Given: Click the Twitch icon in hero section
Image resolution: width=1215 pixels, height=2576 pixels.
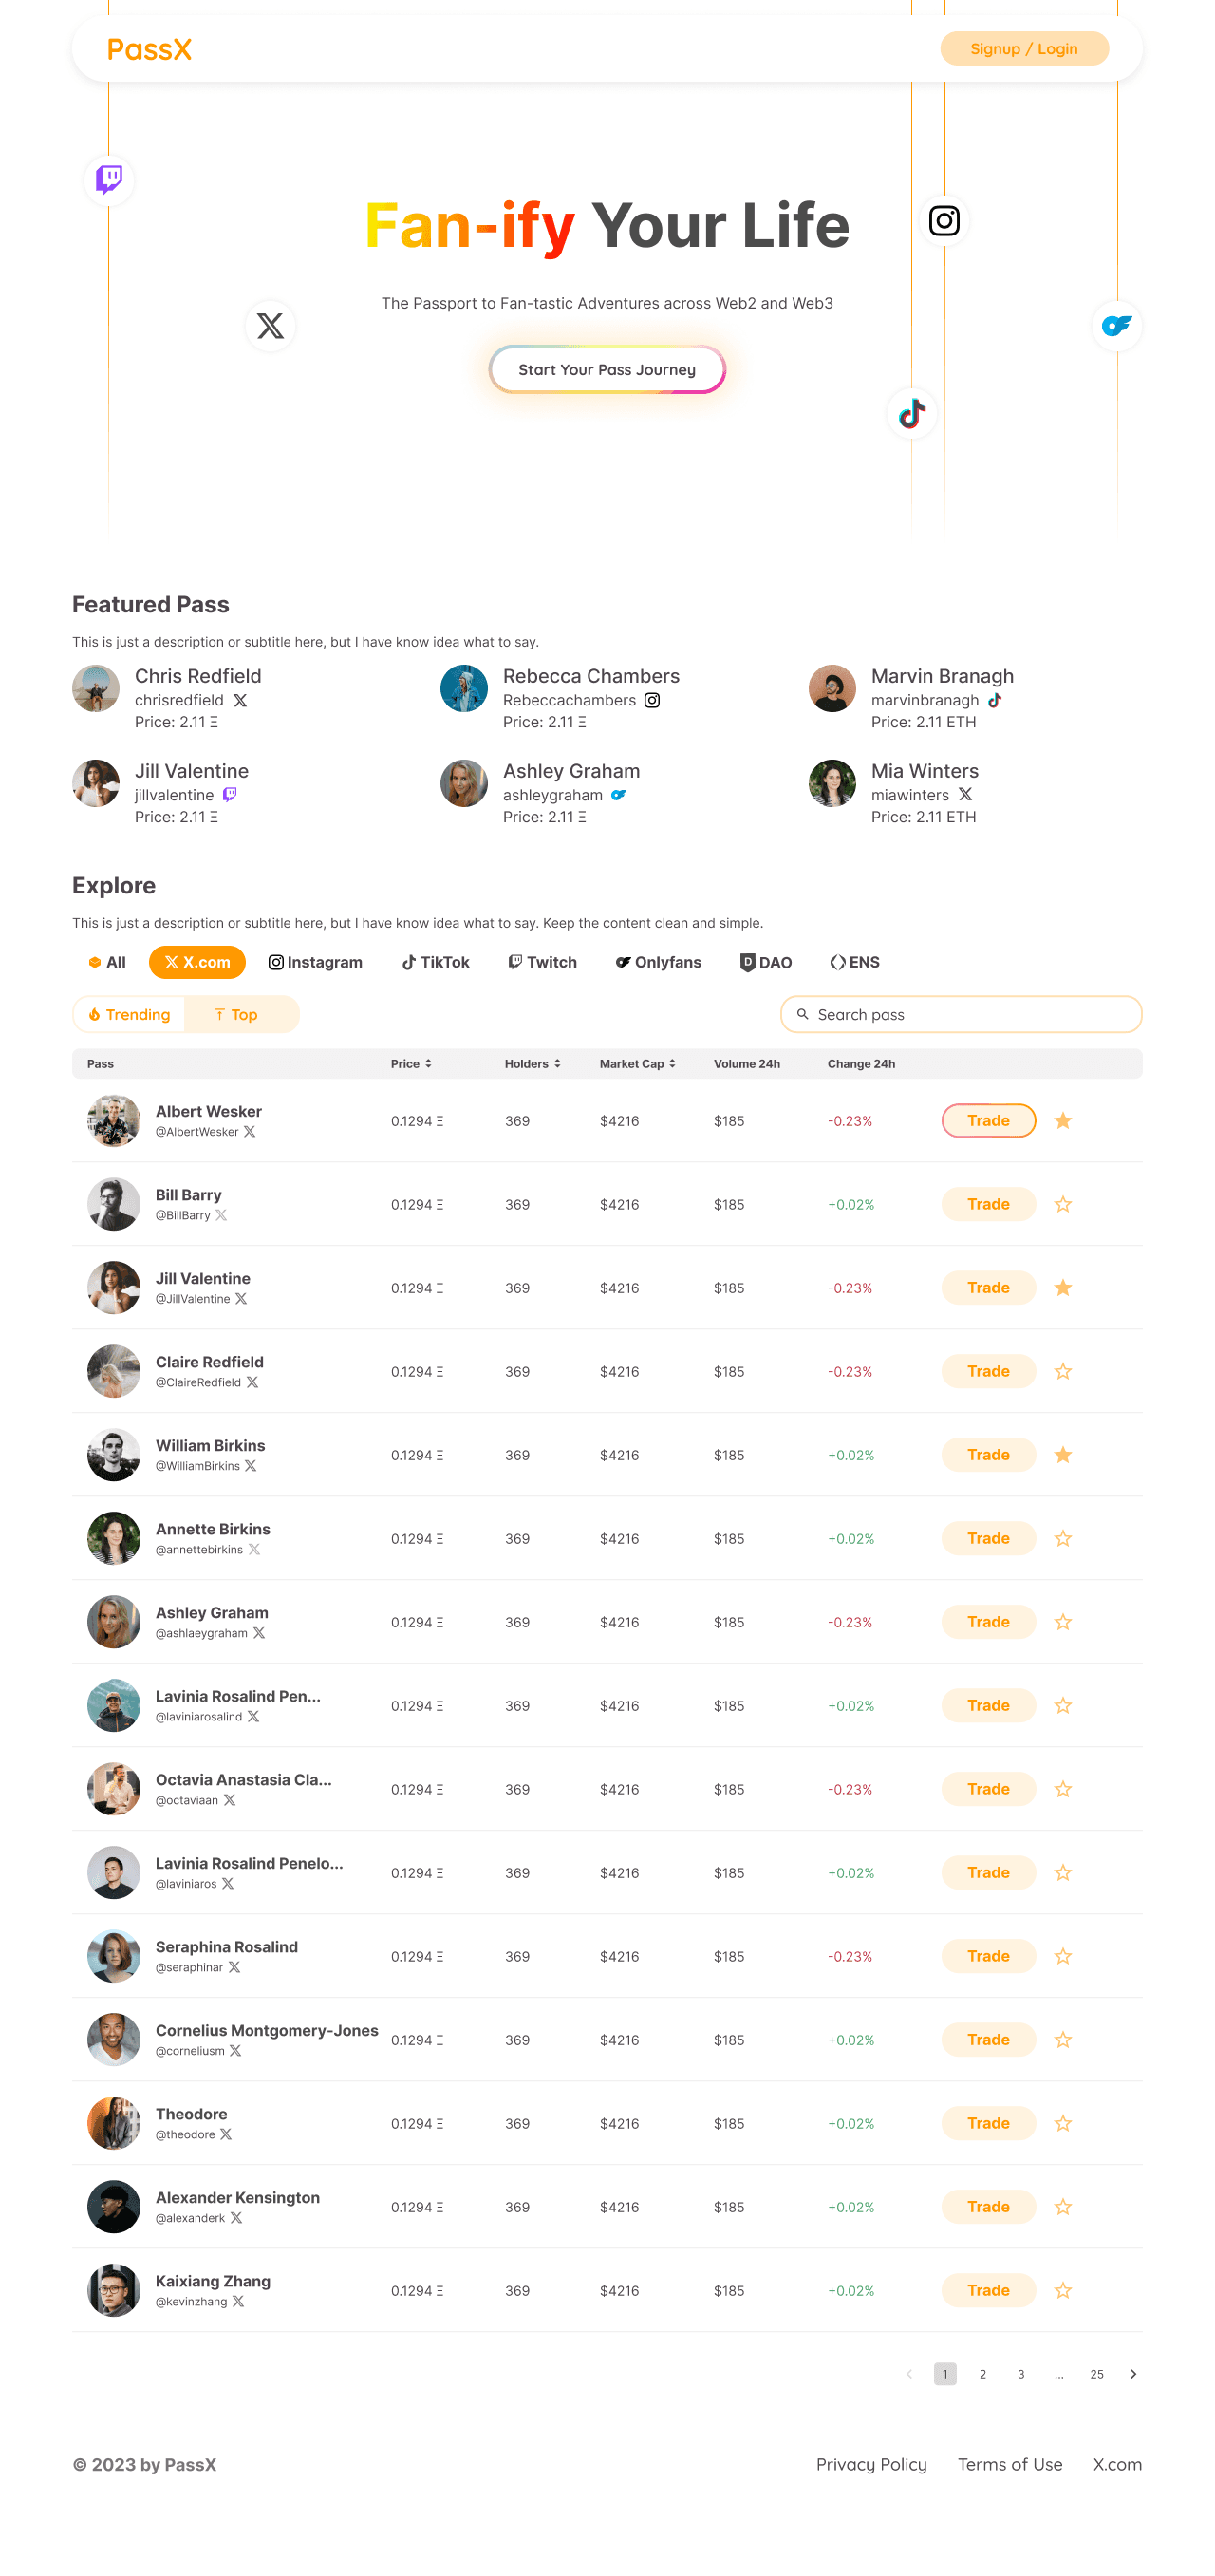Looking at the screenshot, I should pos(109,180).
